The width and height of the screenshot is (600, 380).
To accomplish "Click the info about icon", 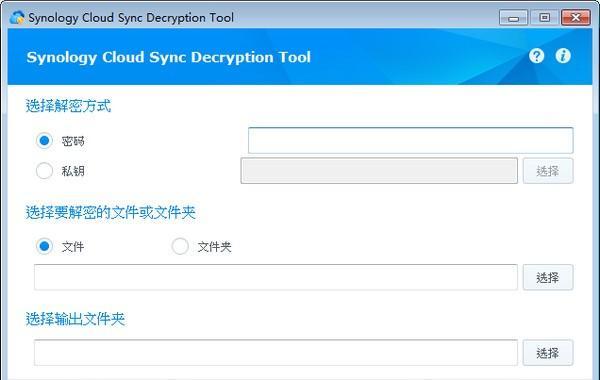I will pos(563,56).
